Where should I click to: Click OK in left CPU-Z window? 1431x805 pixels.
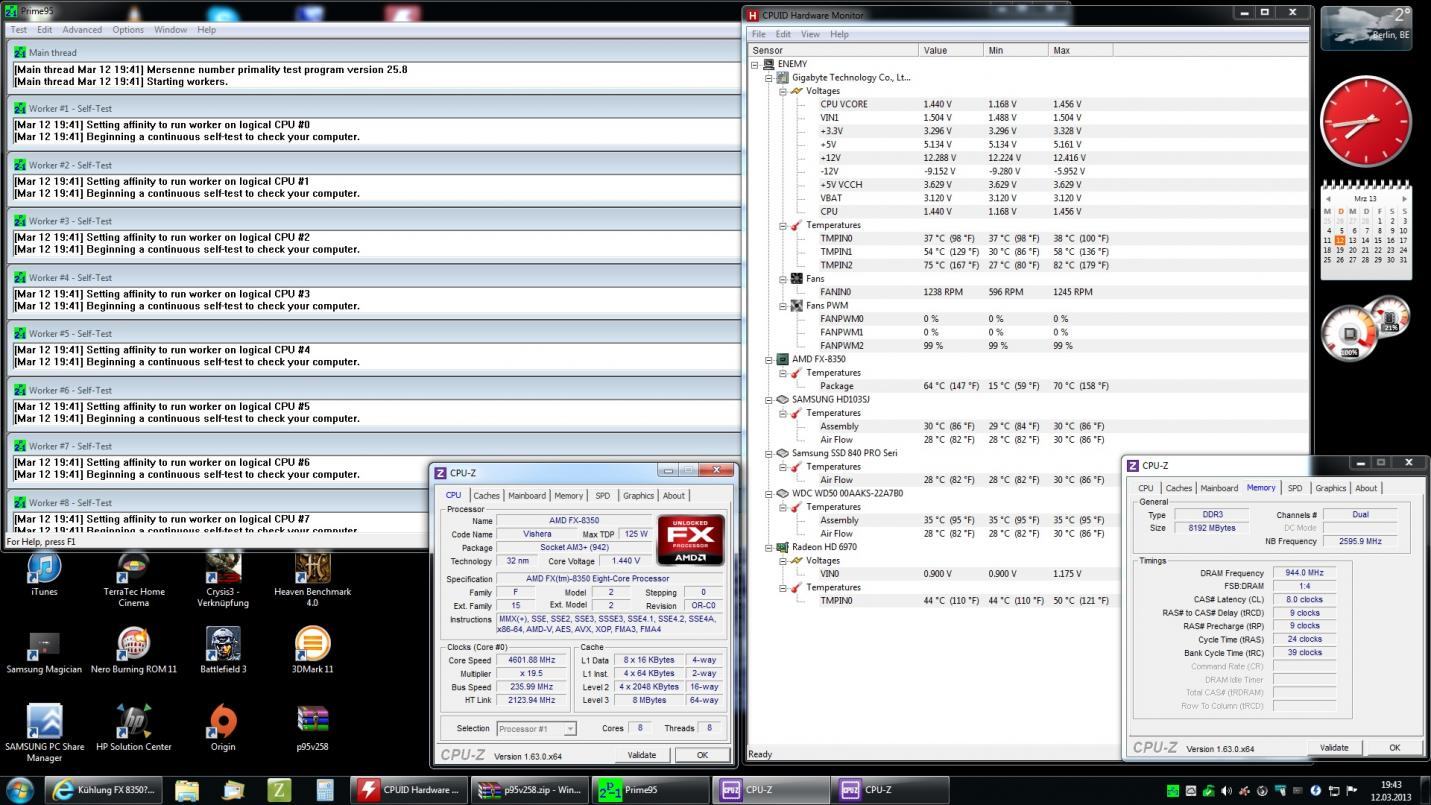point(702,755)
